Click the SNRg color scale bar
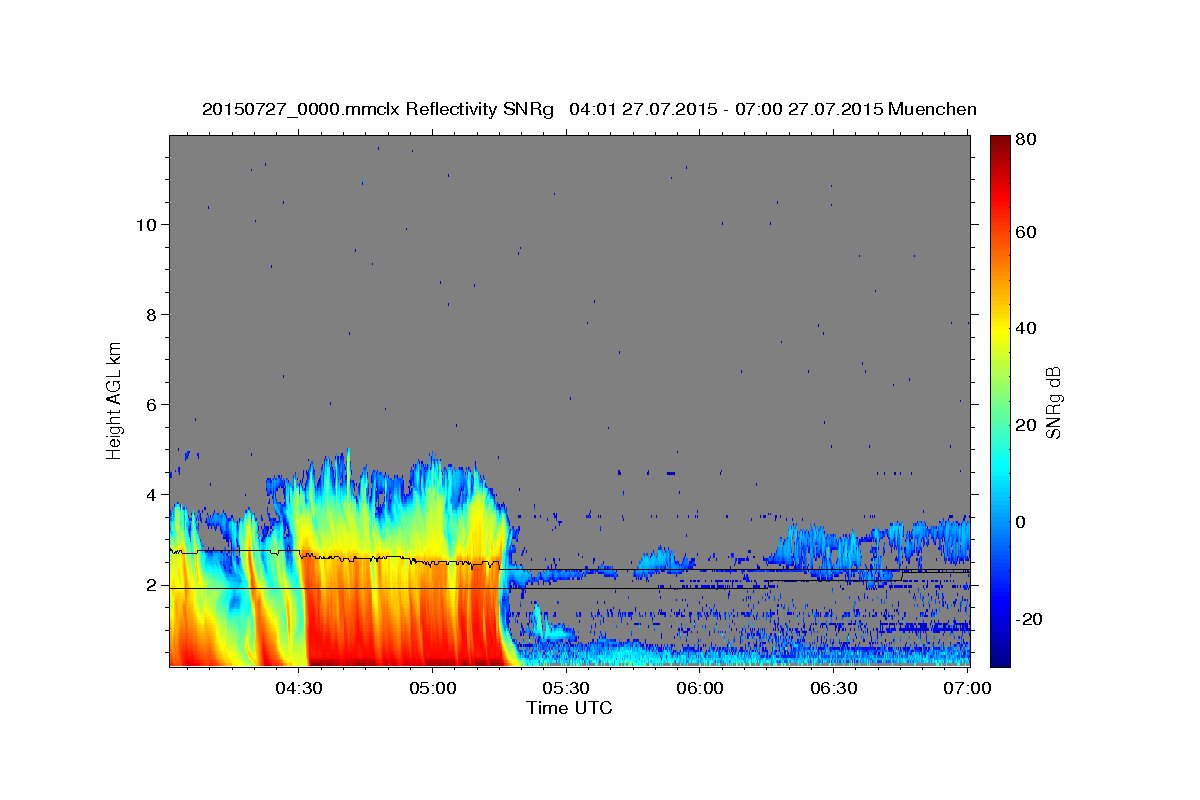 click(x=999, y=401)
